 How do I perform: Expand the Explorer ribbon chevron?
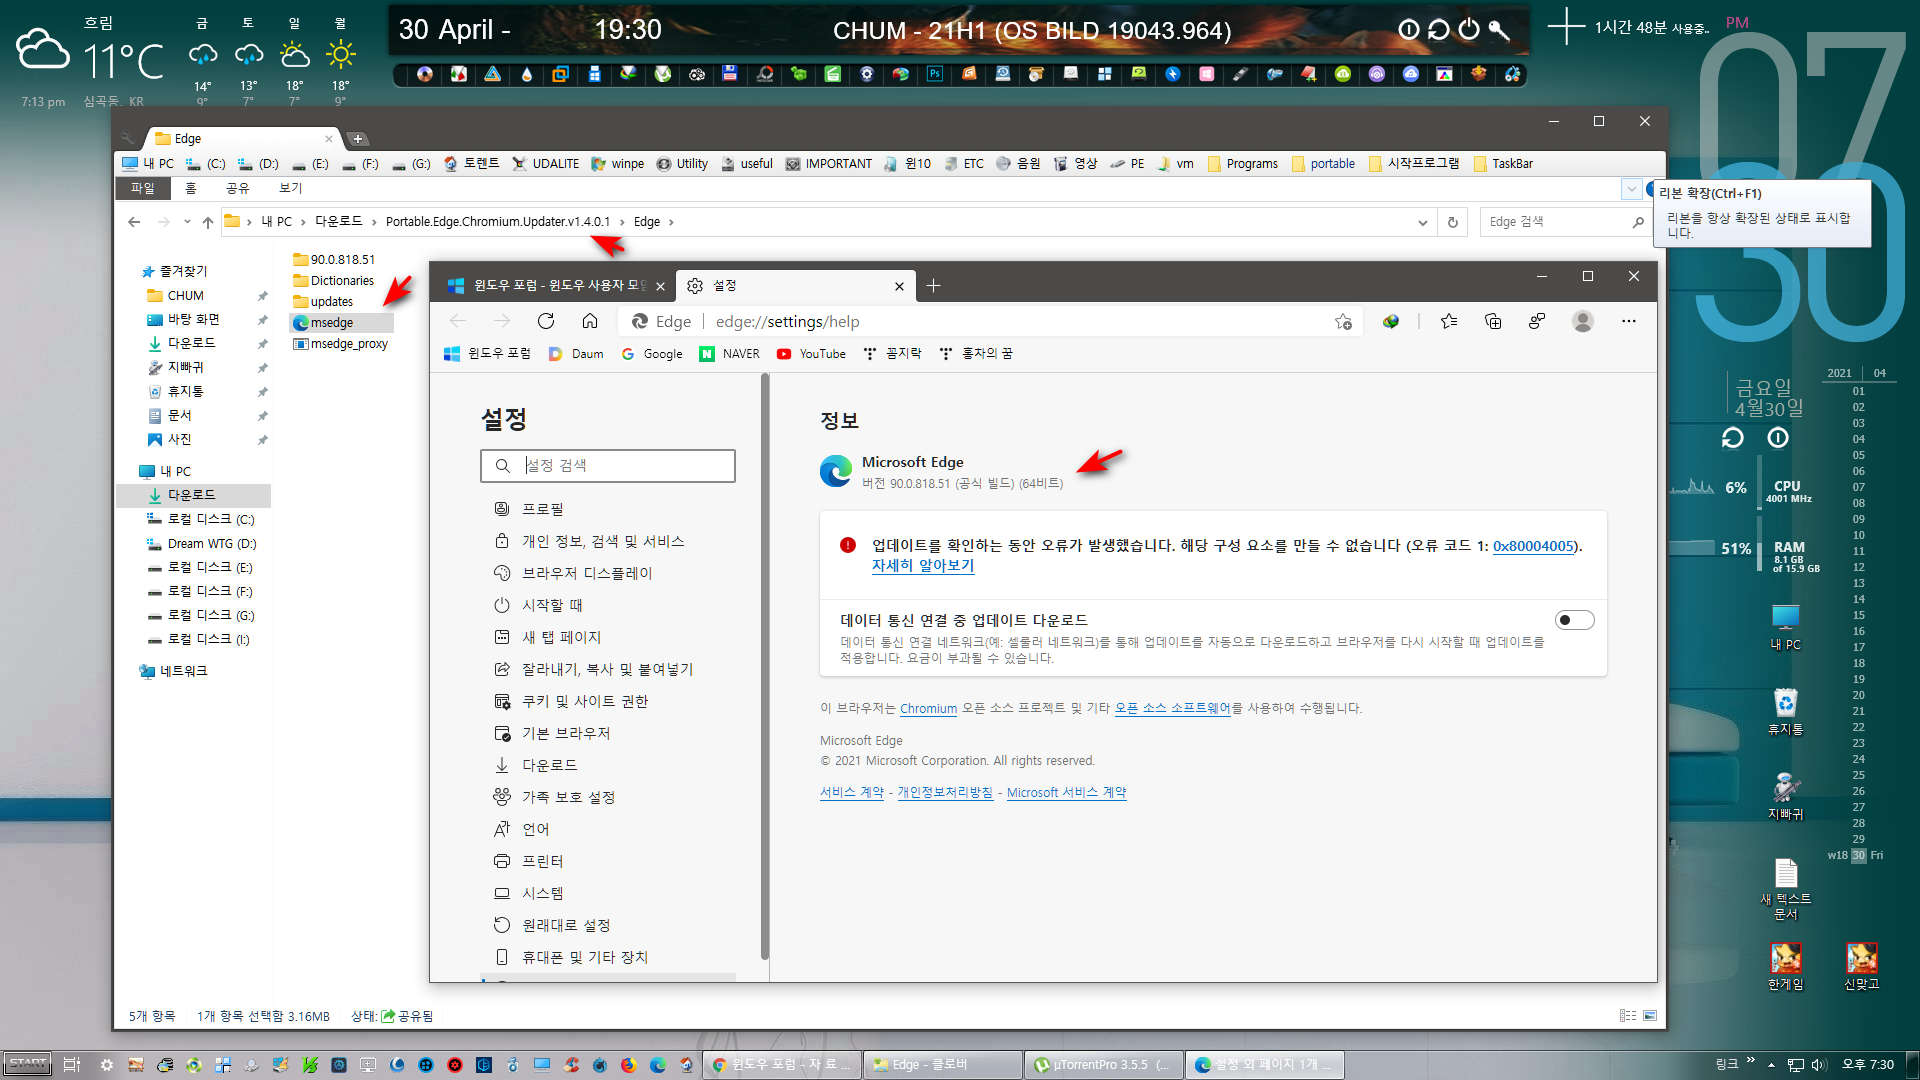(1632, 188)
